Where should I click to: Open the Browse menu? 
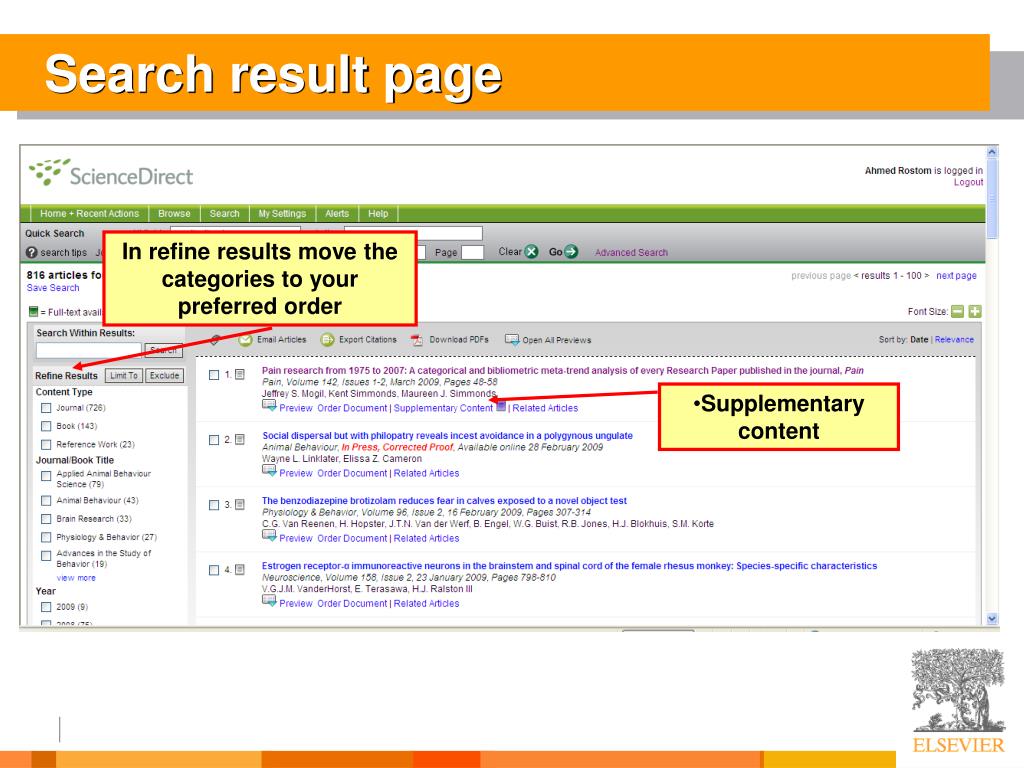[174, 214]
